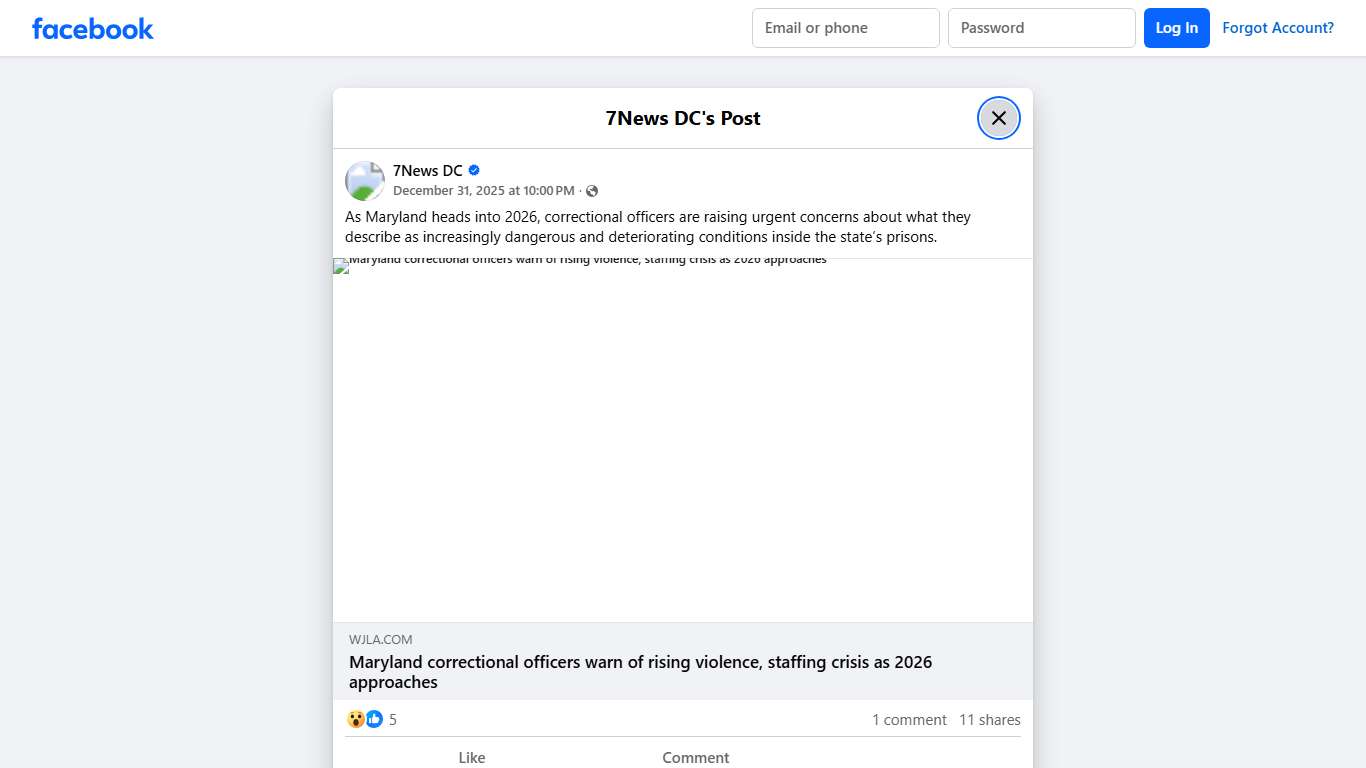Open the Maryland correctional officers article image

(682, 440)
